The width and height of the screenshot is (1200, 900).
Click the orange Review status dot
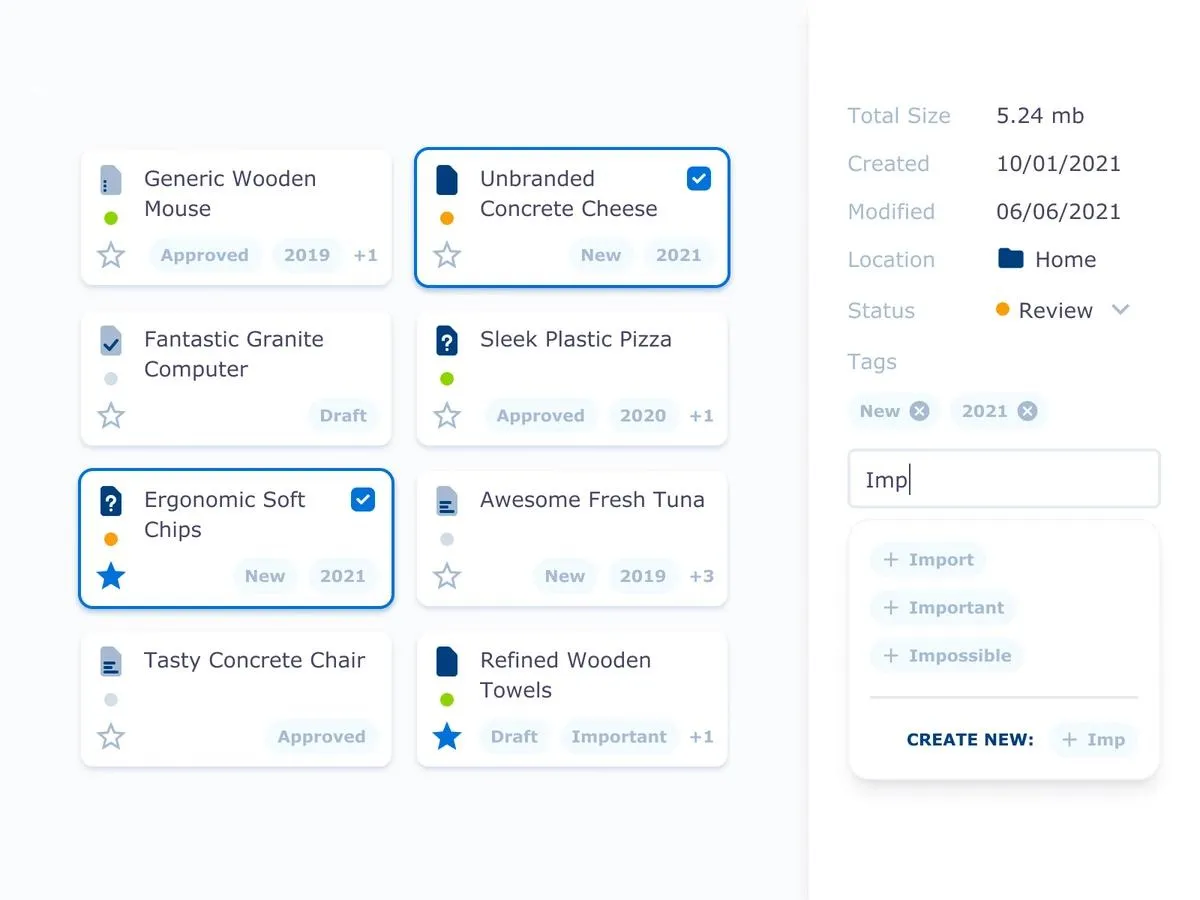tap(1003, 310)
